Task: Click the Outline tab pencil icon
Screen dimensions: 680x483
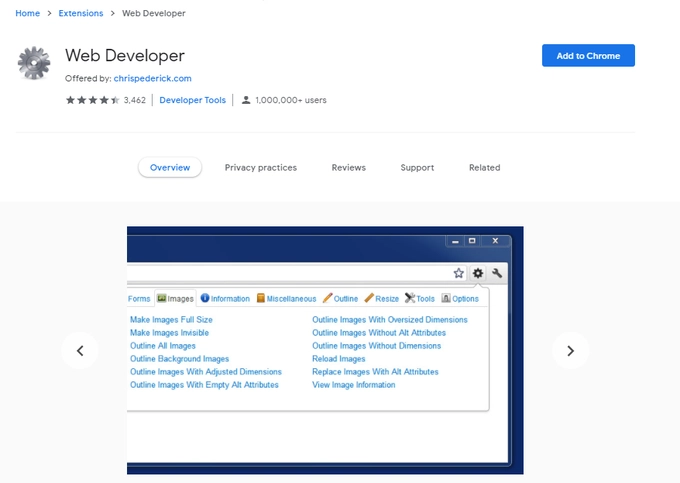Action: 327,298
